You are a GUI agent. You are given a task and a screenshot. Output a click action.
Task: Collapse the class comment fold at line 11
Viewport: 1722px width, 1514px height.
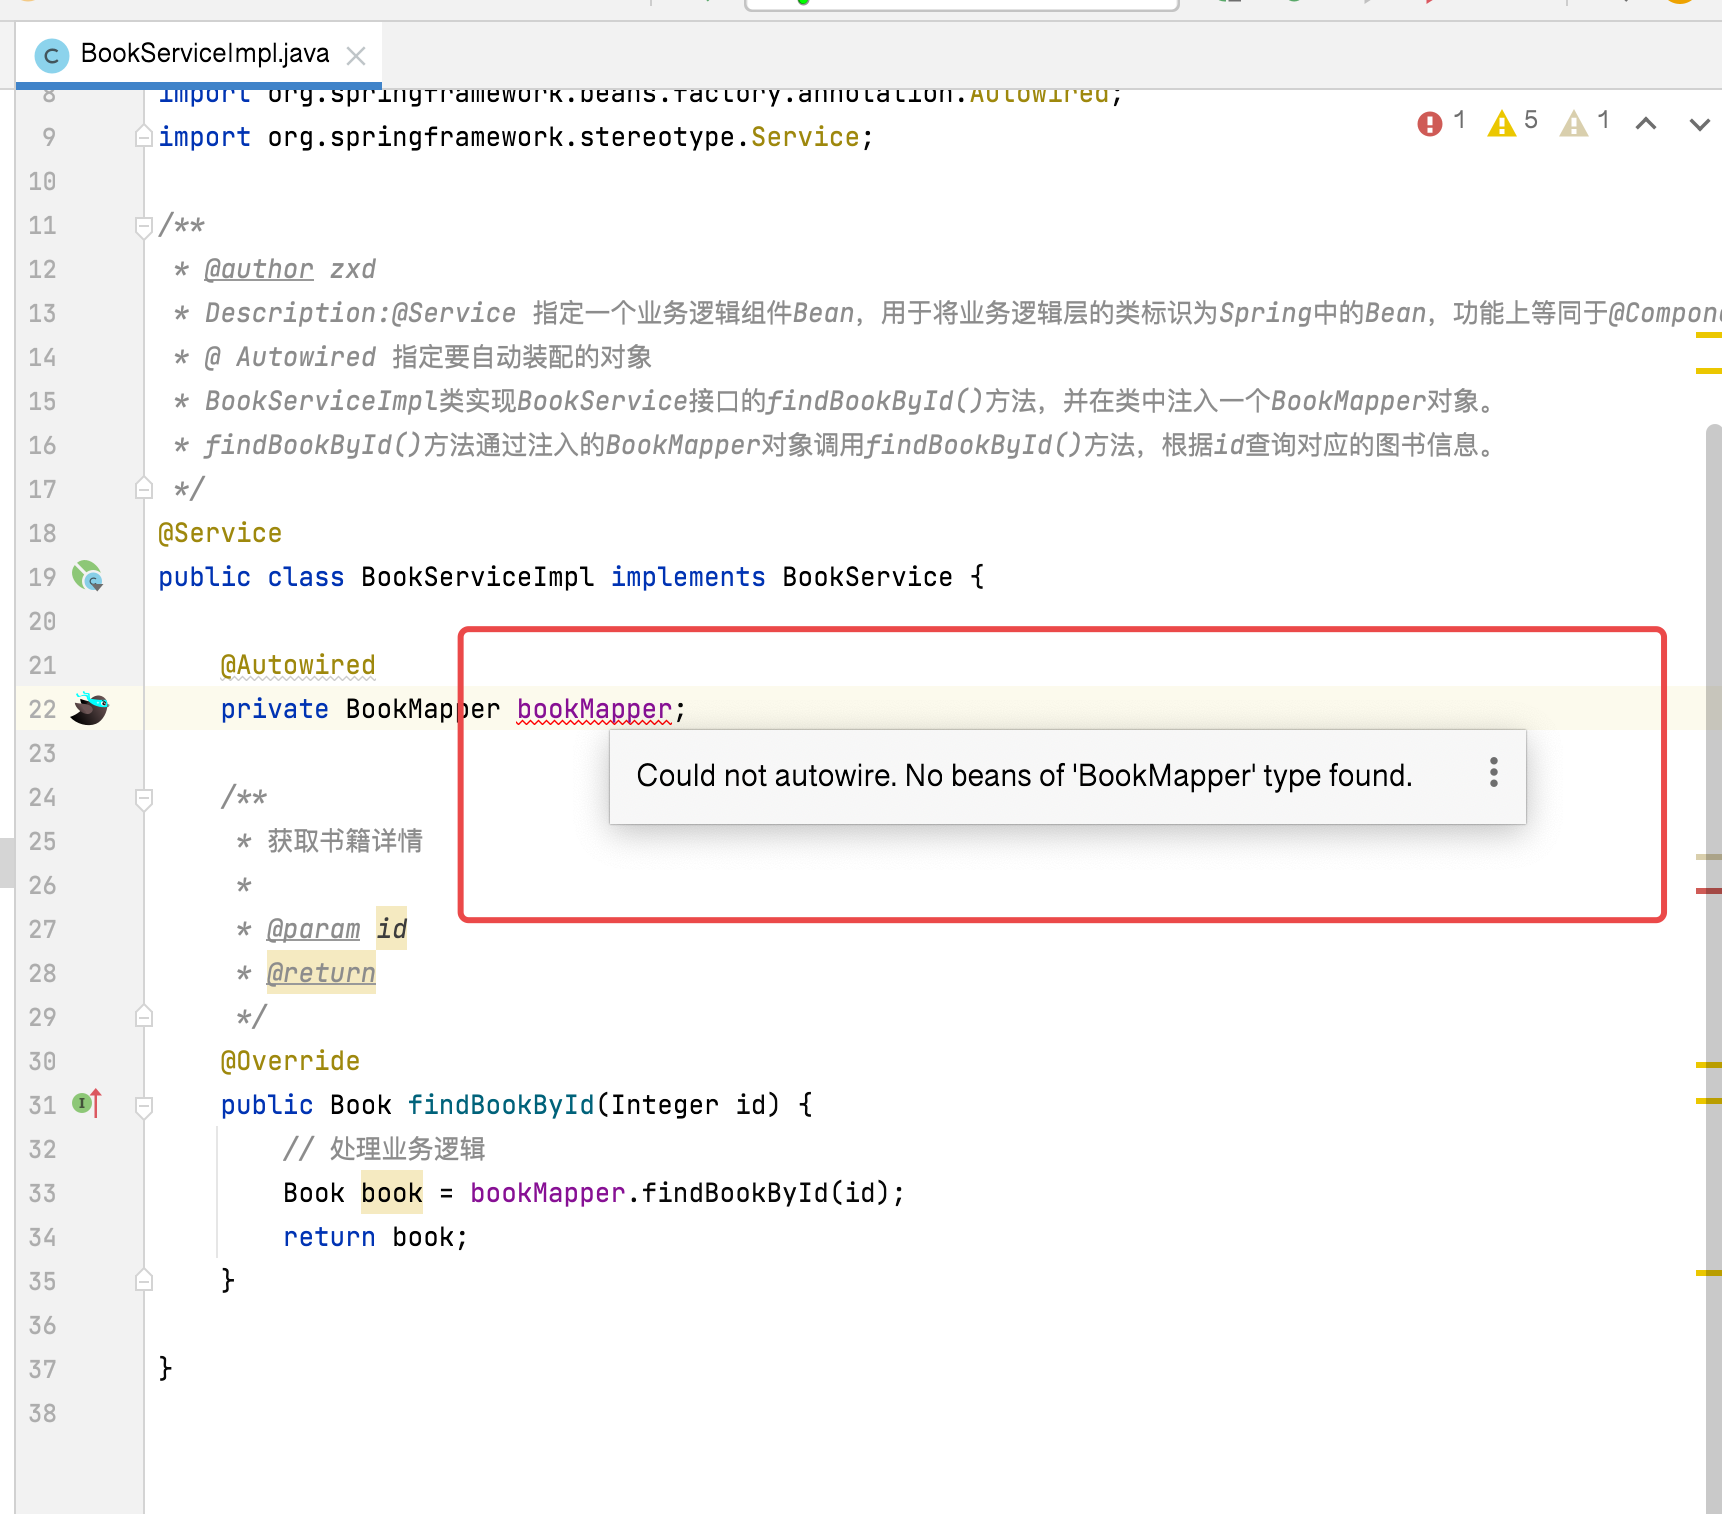pyautogui.click(x=143, y=225)
